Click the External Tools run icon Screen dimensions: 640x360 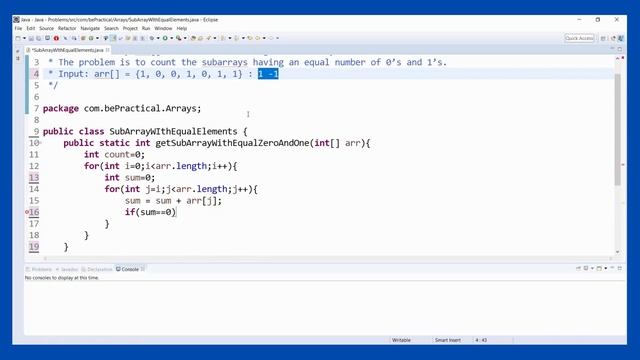pos(179,38)
